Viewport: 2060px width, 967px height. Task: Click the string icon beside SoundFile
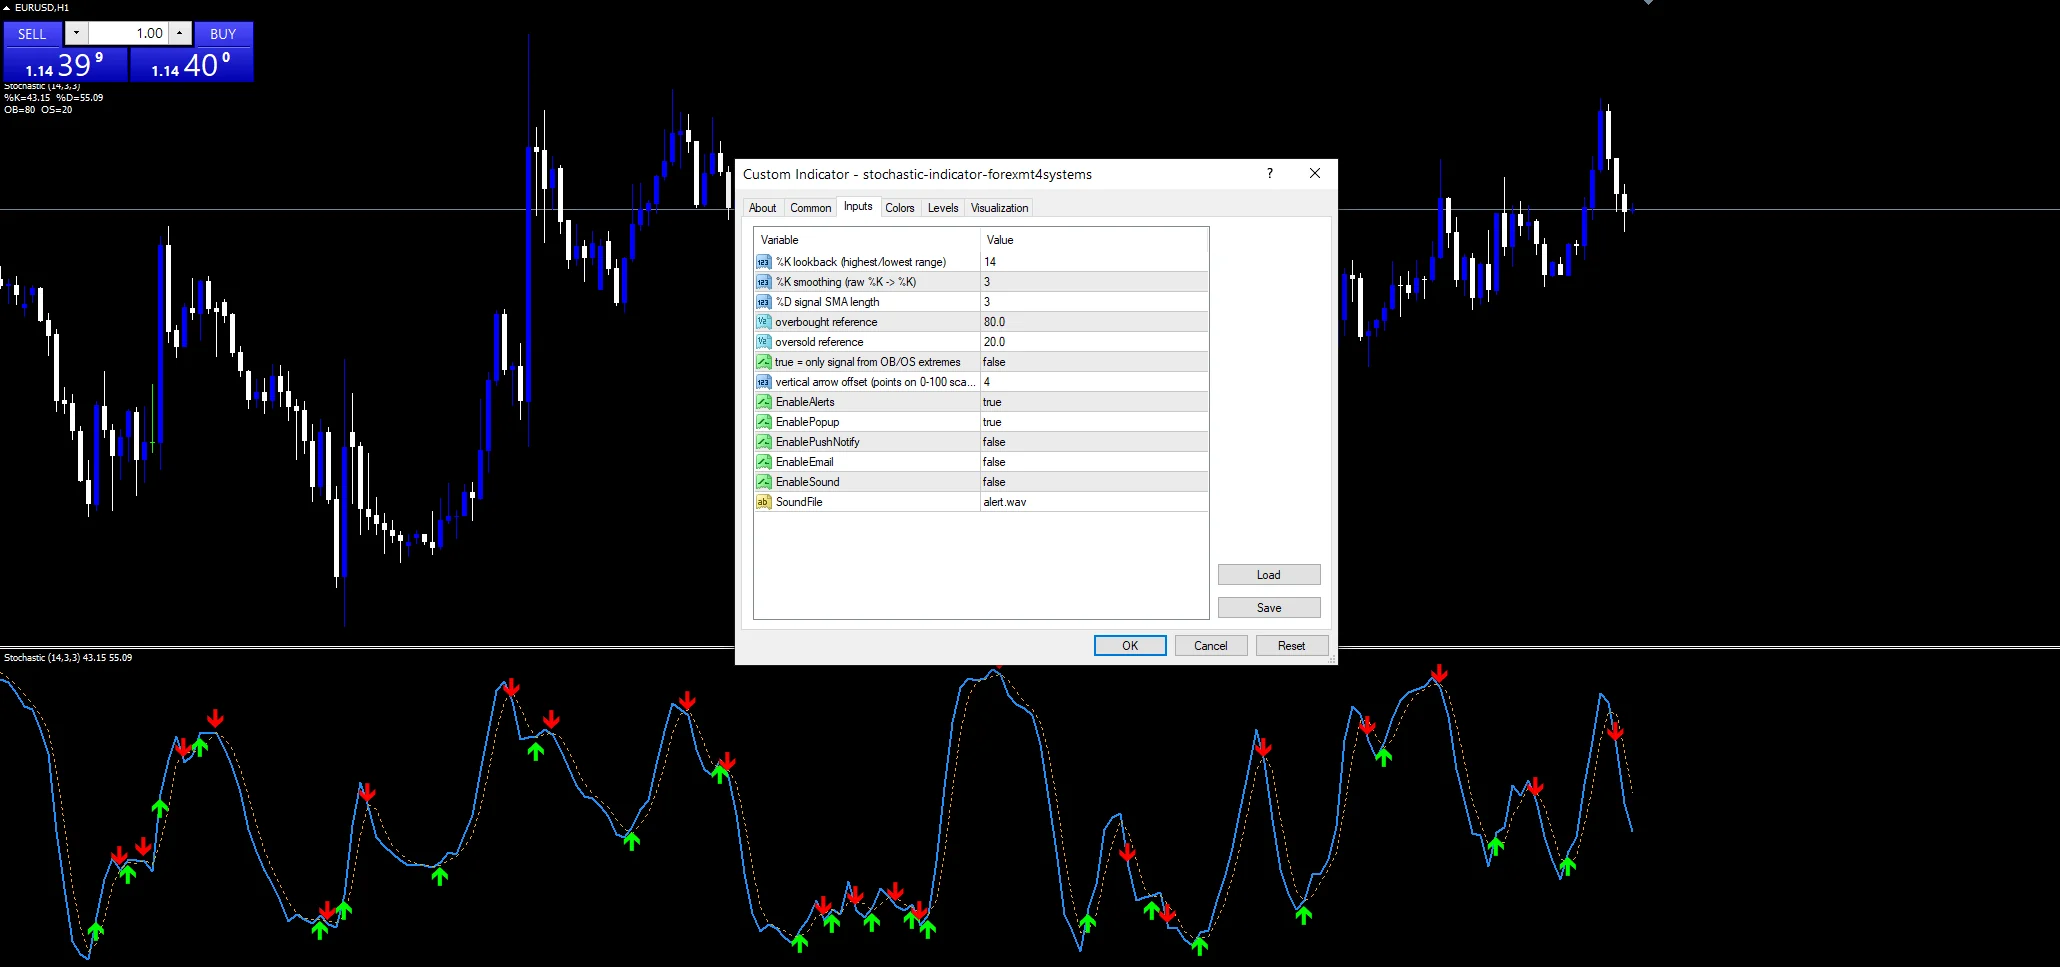(x=763, y=502)
